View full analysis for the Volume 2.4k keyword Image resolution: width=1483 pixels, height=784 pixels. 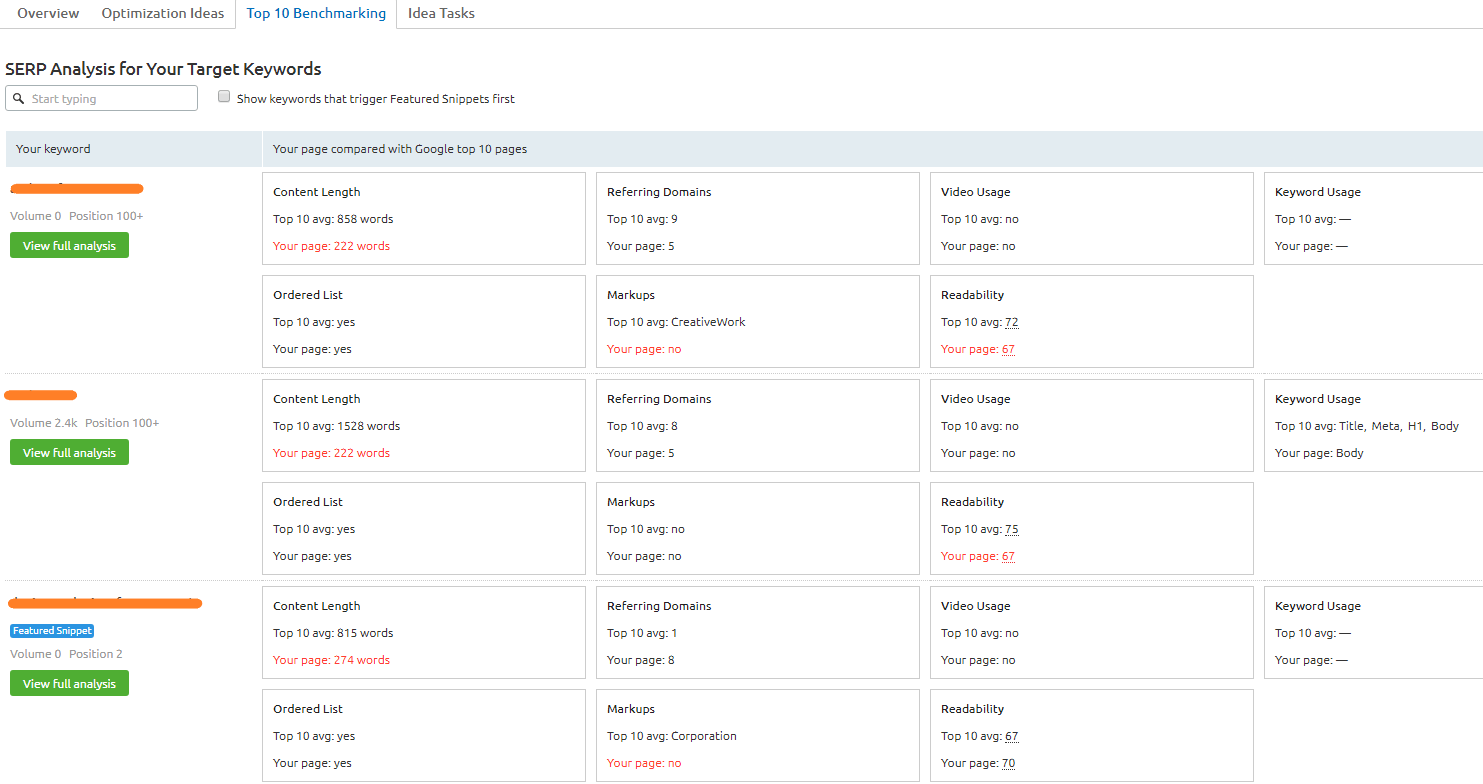click(x=69, y=453)
